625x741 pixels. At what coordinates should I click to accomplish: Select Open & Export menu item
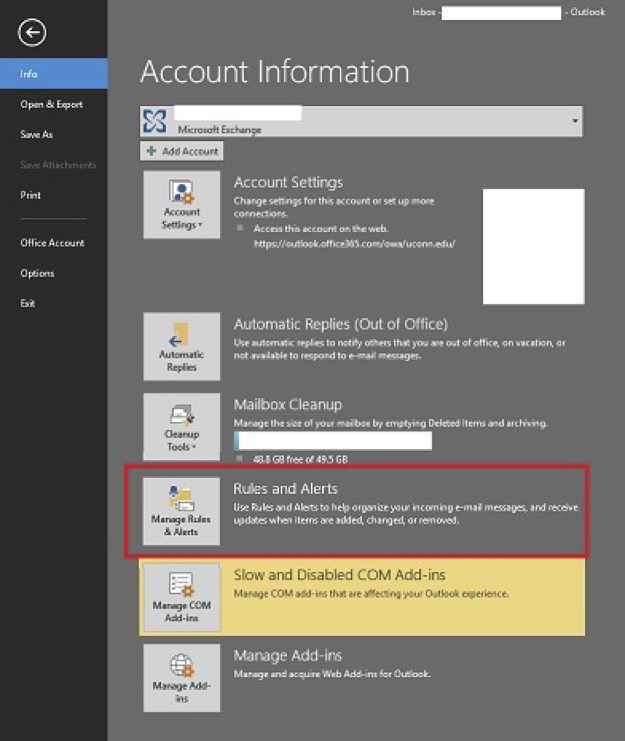coord(51,104)
